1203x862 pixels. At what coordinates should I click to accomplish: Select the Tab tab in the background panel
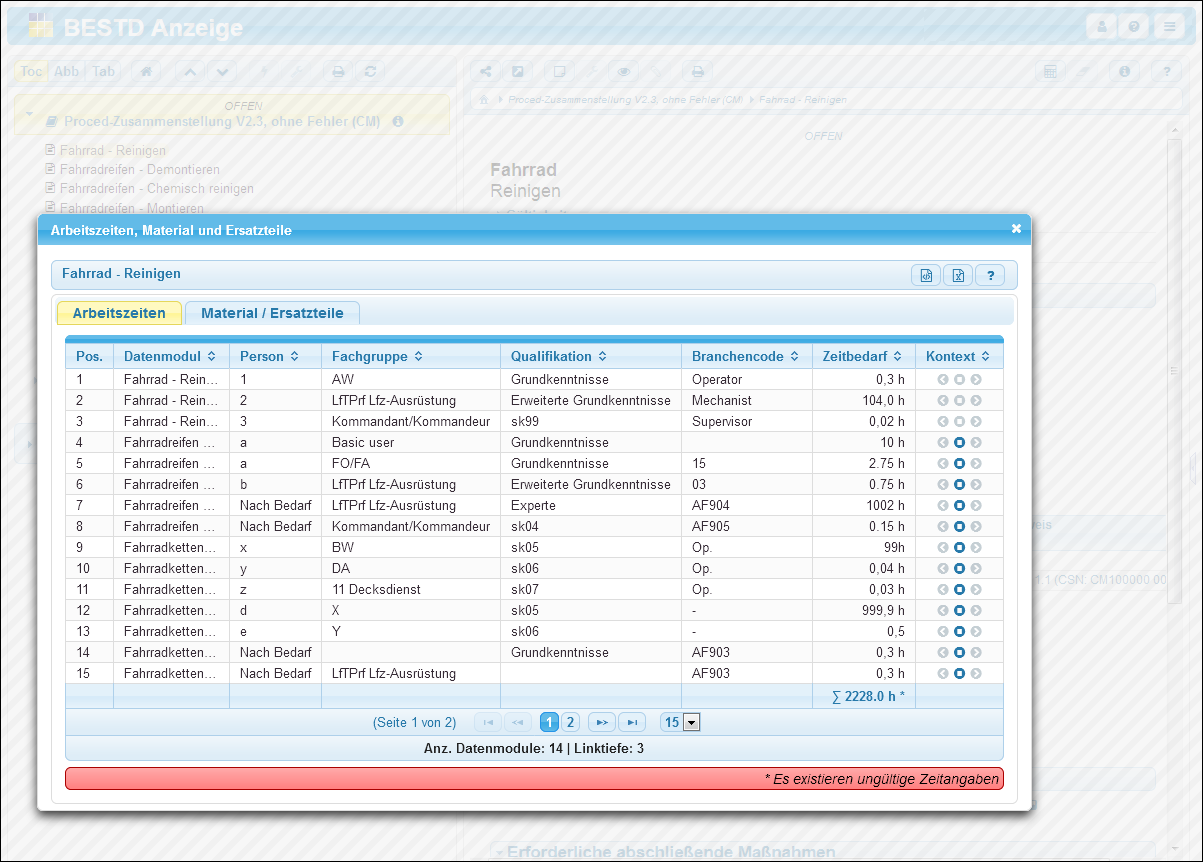click(x=103, y=71)
